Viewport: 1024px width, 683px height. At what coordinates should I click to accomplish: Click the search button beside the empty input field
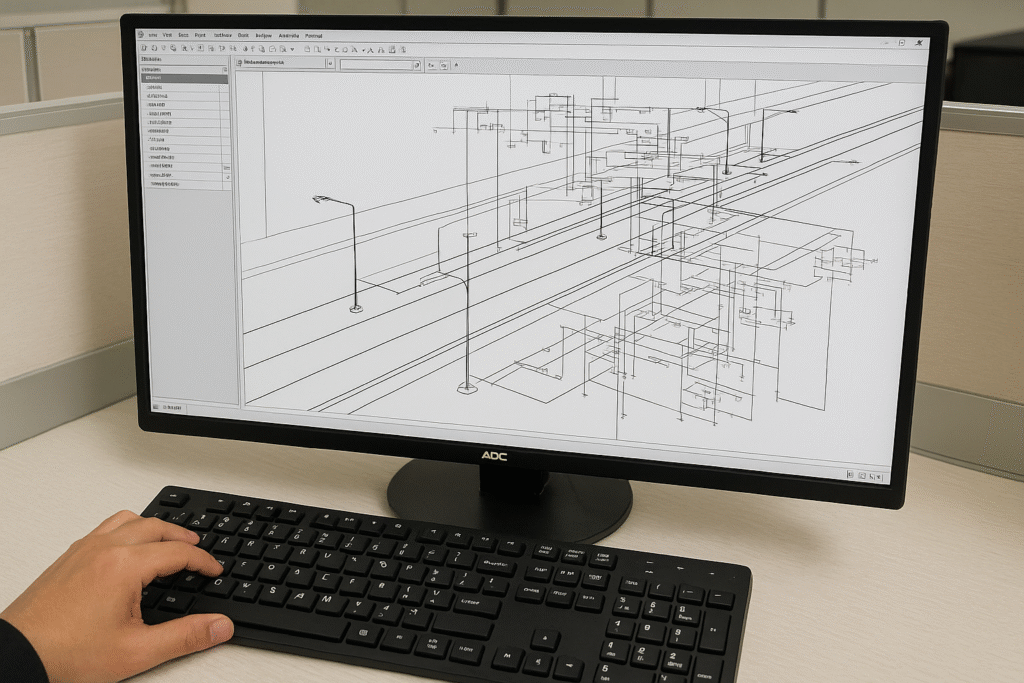417,65
